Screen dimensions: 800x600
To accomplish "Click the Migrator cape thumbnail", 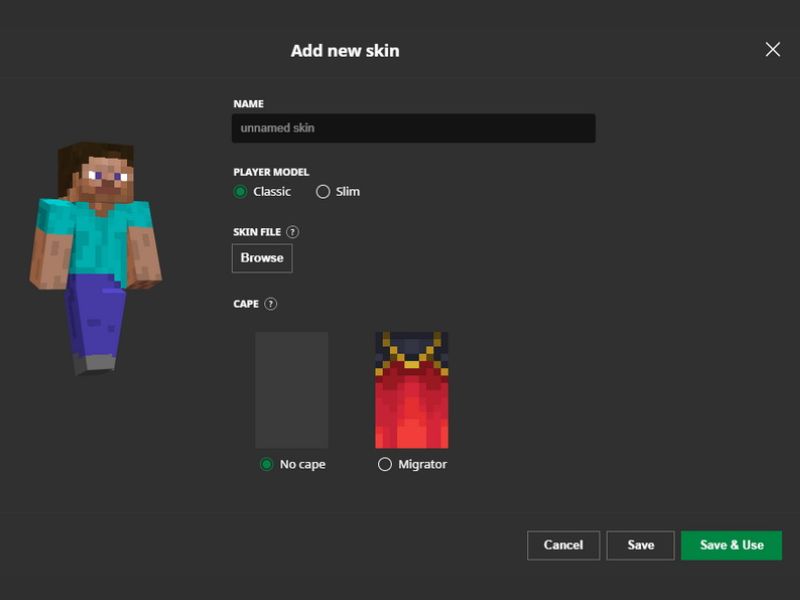I will 412,390.
